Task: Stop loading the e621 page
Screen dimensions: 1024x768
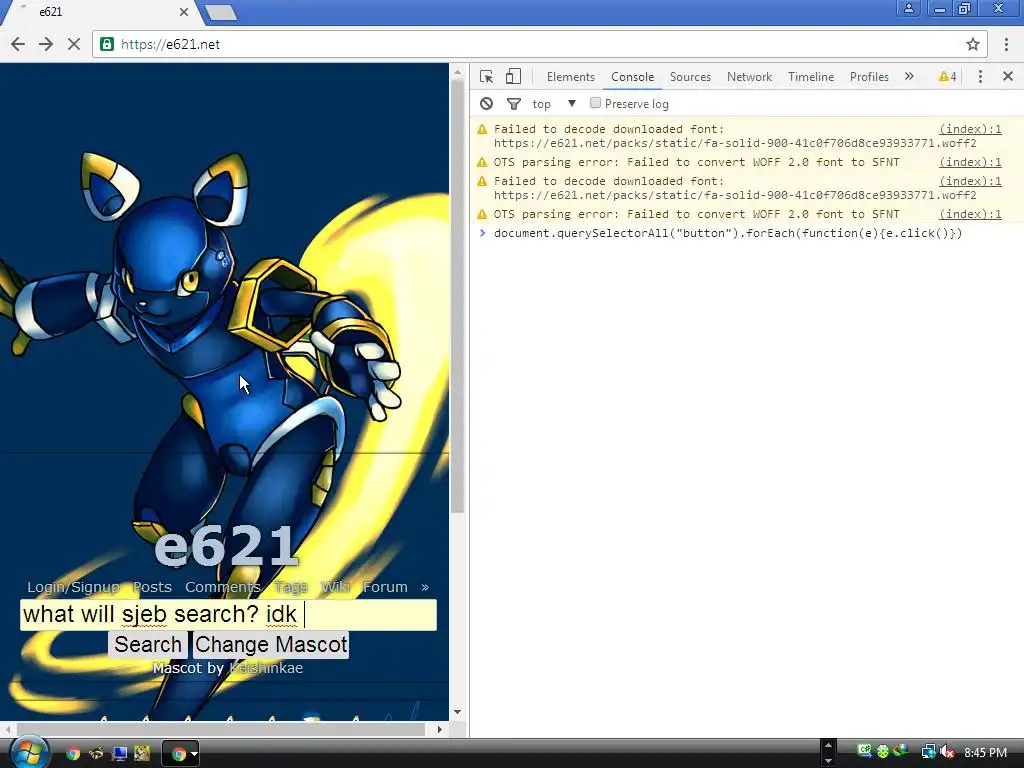Action: (x=74, y=44)
